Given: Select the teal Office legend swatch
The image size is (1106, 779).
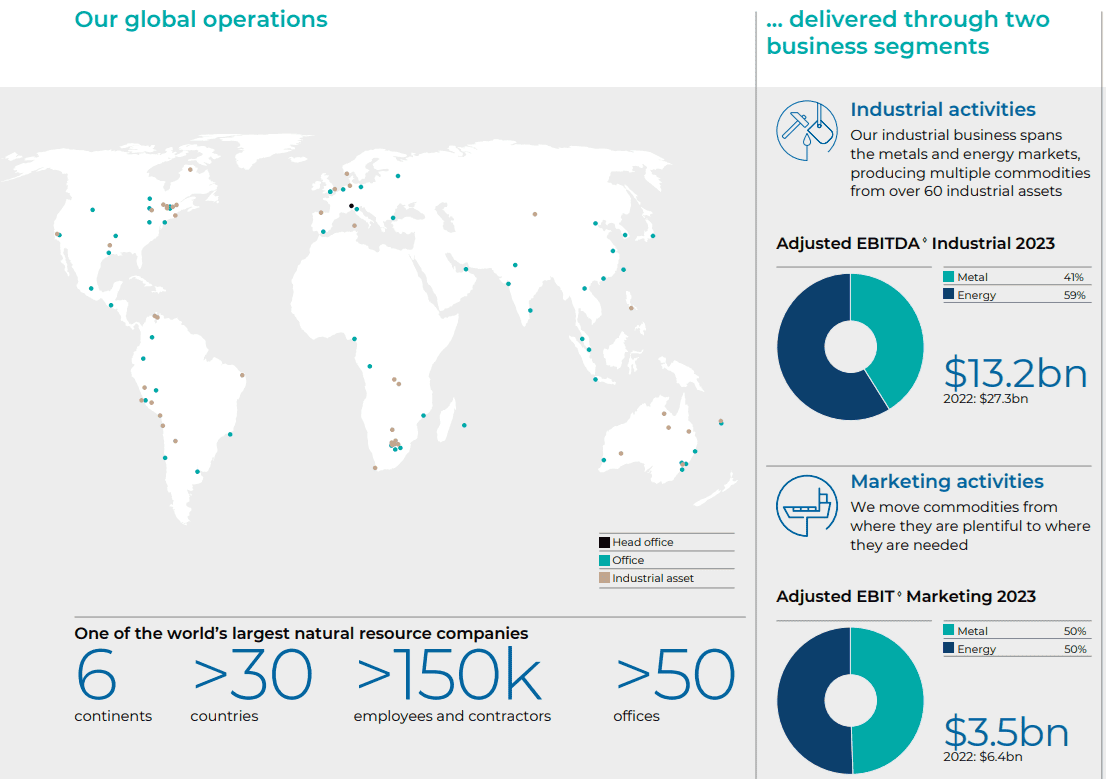Looking at the screenshot, I should [x=604, y=561].
